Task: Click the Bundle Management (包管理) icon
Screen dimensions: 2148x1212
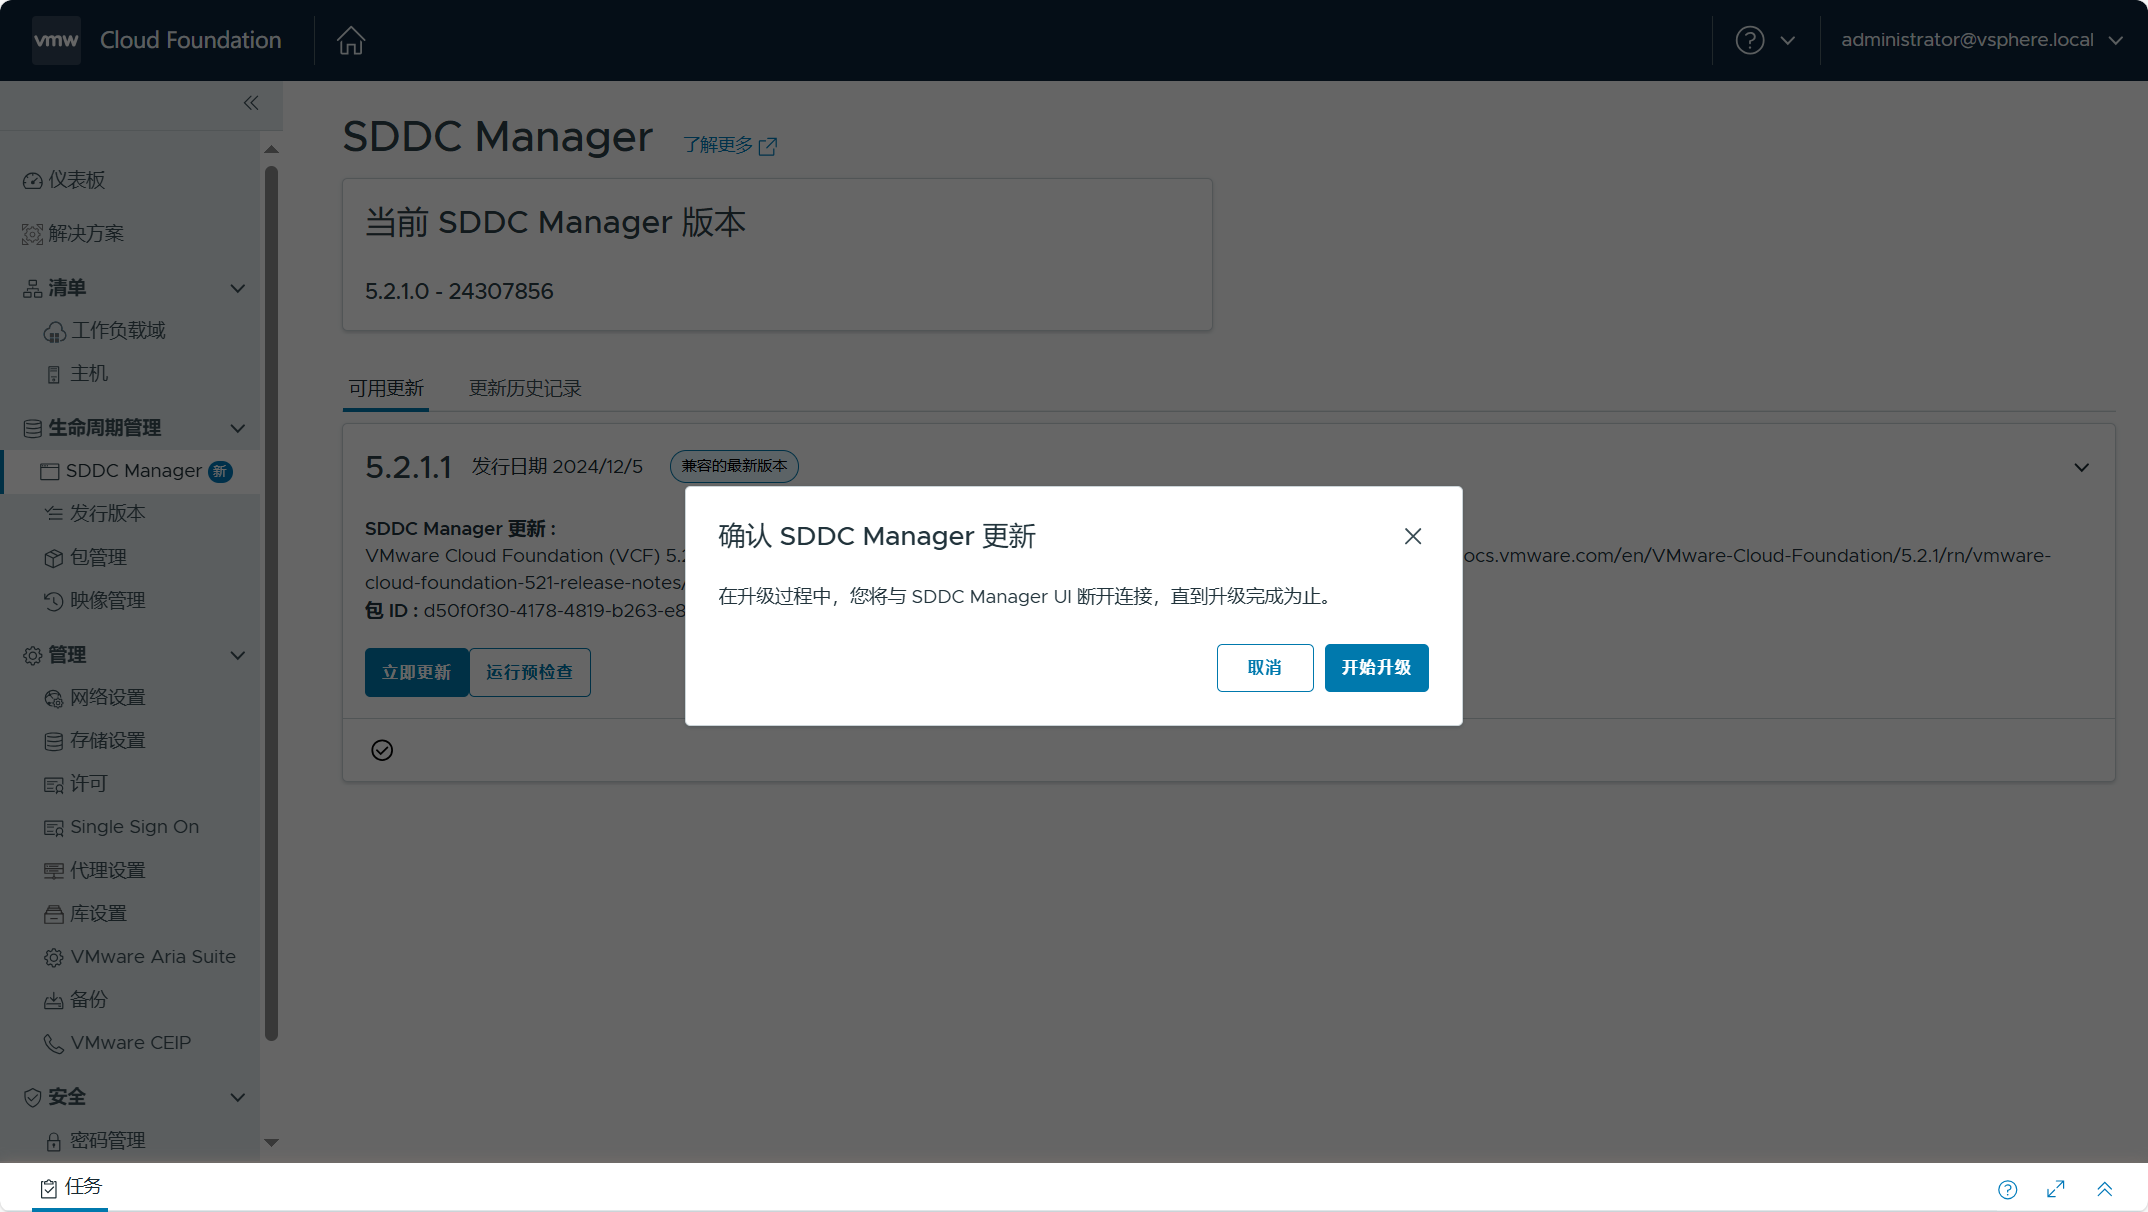Action: 54,558
